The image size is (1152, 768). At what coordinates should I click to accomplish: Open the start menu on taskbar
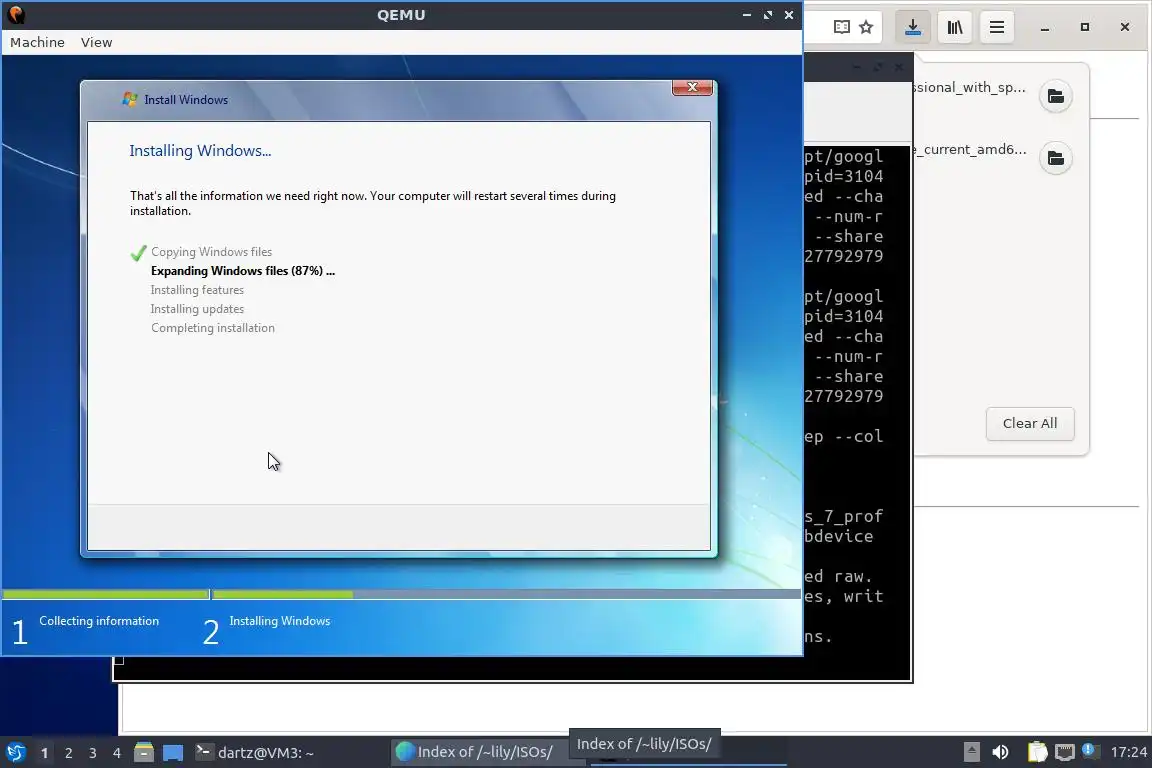15,753
